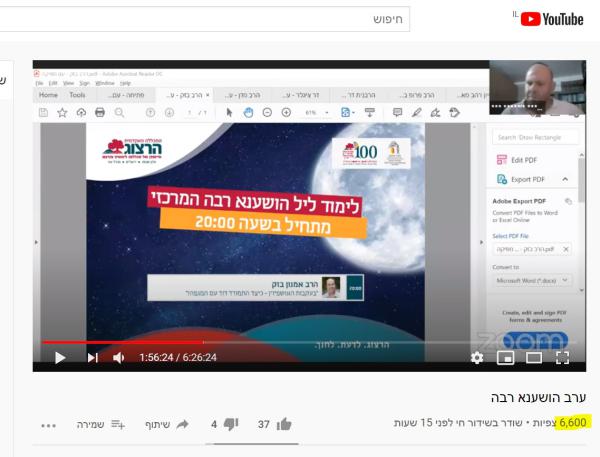Collapse the right tools pane arrow
The height and width of the screenshot is (457, 600).
click(481, 242)
